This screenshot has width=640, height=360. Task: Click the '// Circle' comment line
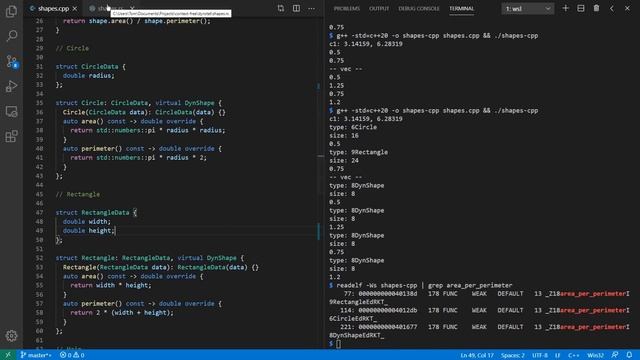point(72,48)
